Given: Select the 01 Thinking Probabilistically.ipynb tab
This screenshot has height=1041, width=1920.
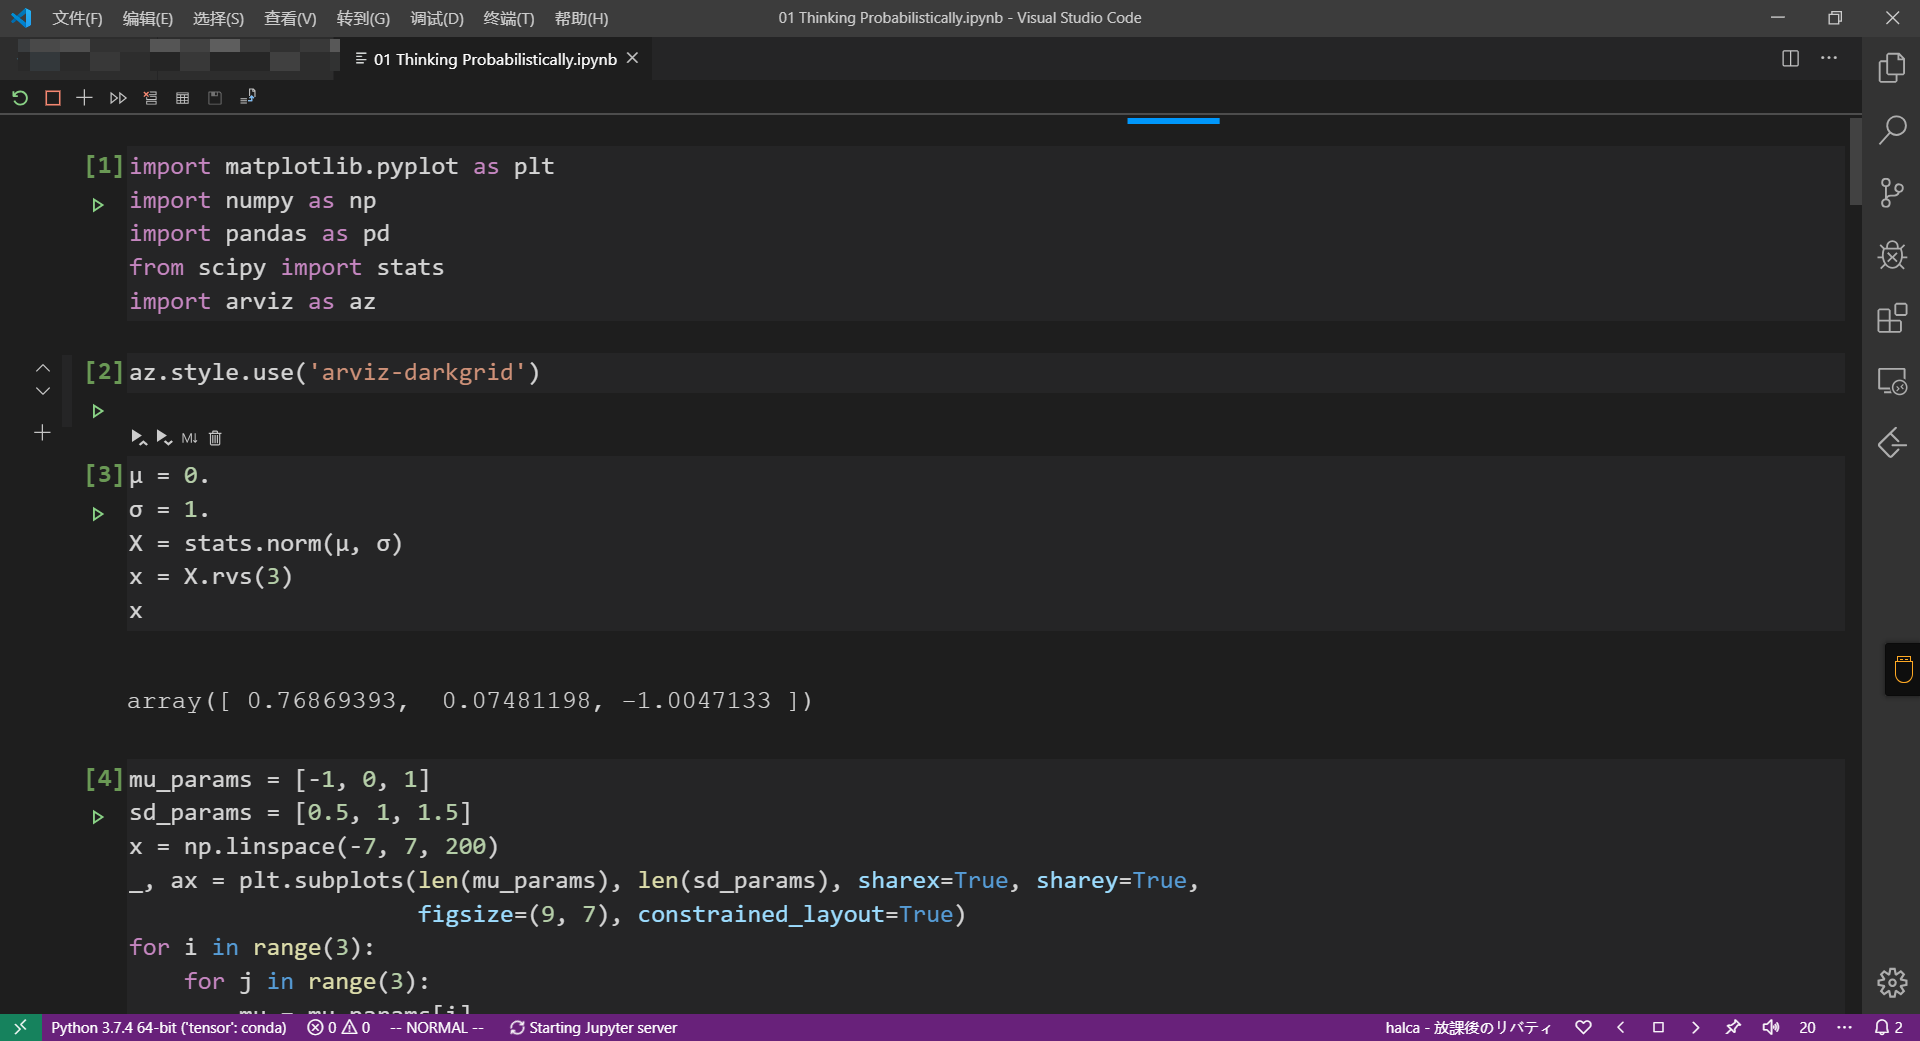Looking at the screenshot, I should click(x=495, y=59).
